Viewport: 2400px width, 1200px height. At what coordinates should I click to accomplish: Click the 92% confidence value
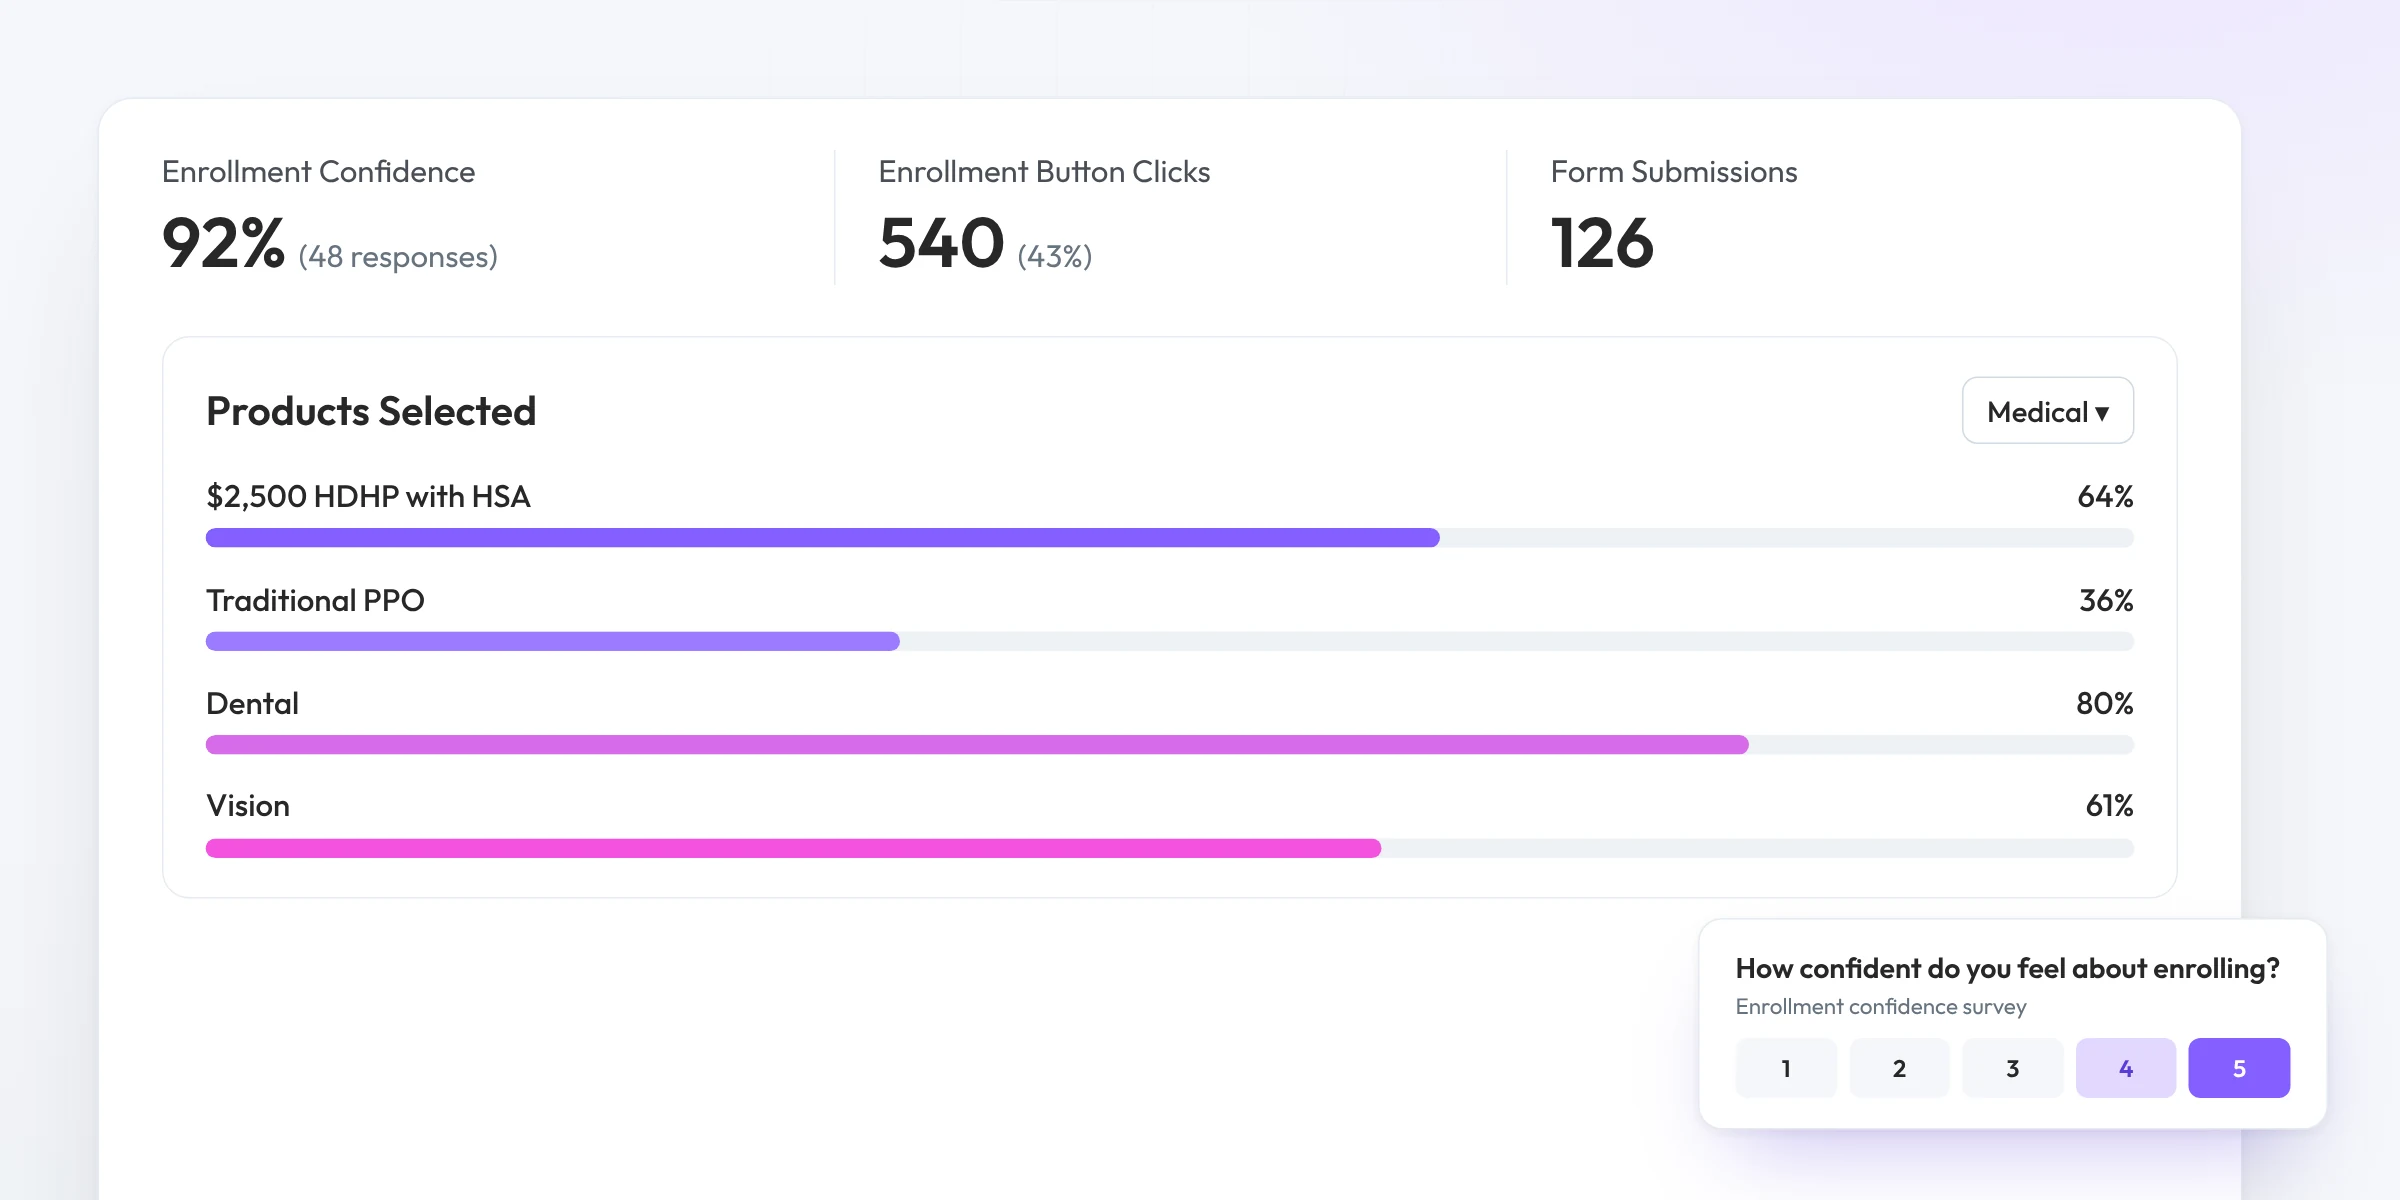click(x=223, y=243)
